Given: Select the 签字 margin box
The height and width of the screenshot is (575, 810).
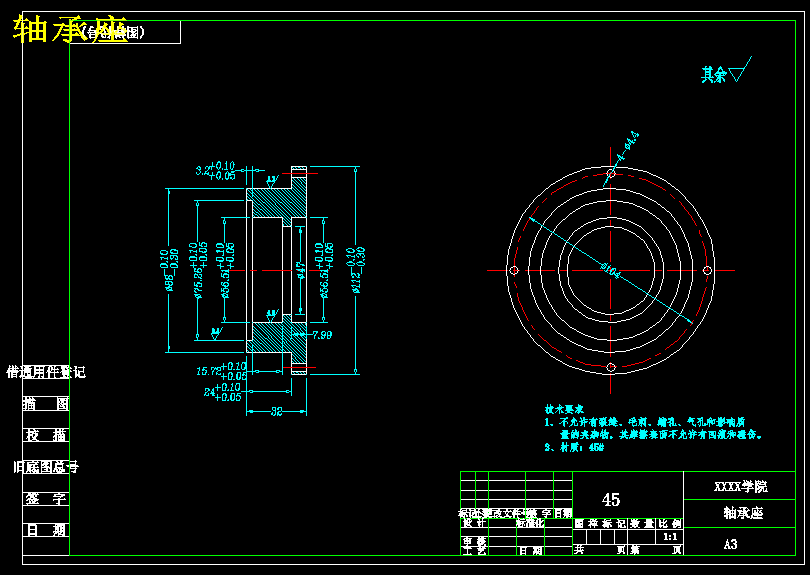Looking at the screenshot, I should tap(46, 499).
